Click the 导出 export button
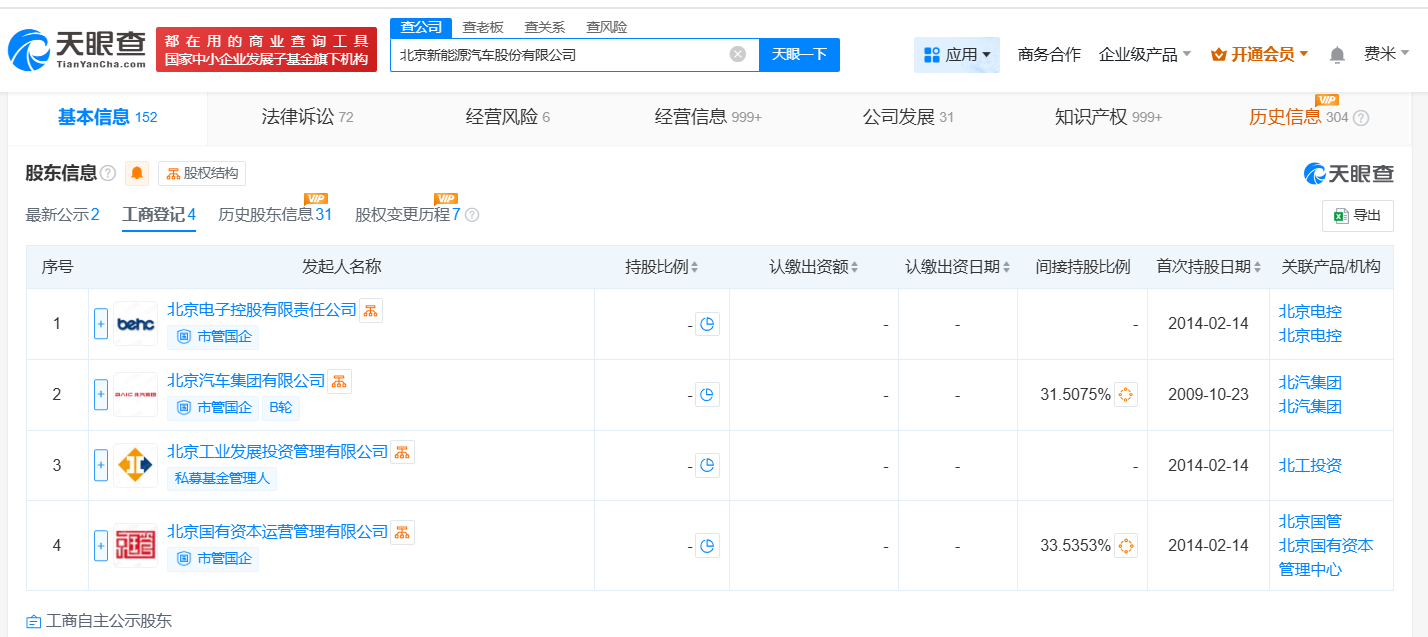 (1357, 216)
